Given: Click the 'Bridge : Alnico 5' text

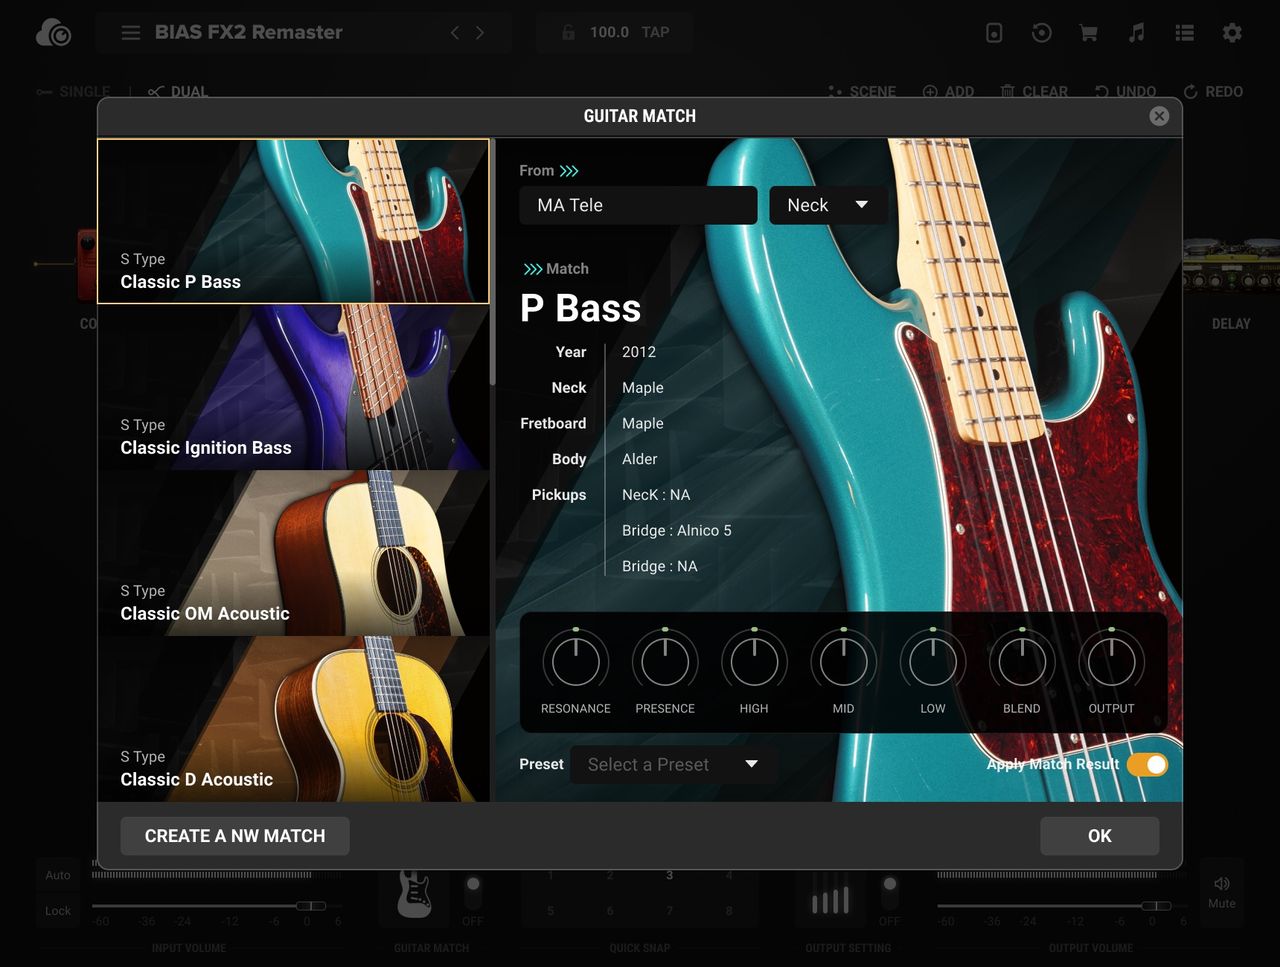Looking at the screenshot, I should click(677, 531).
